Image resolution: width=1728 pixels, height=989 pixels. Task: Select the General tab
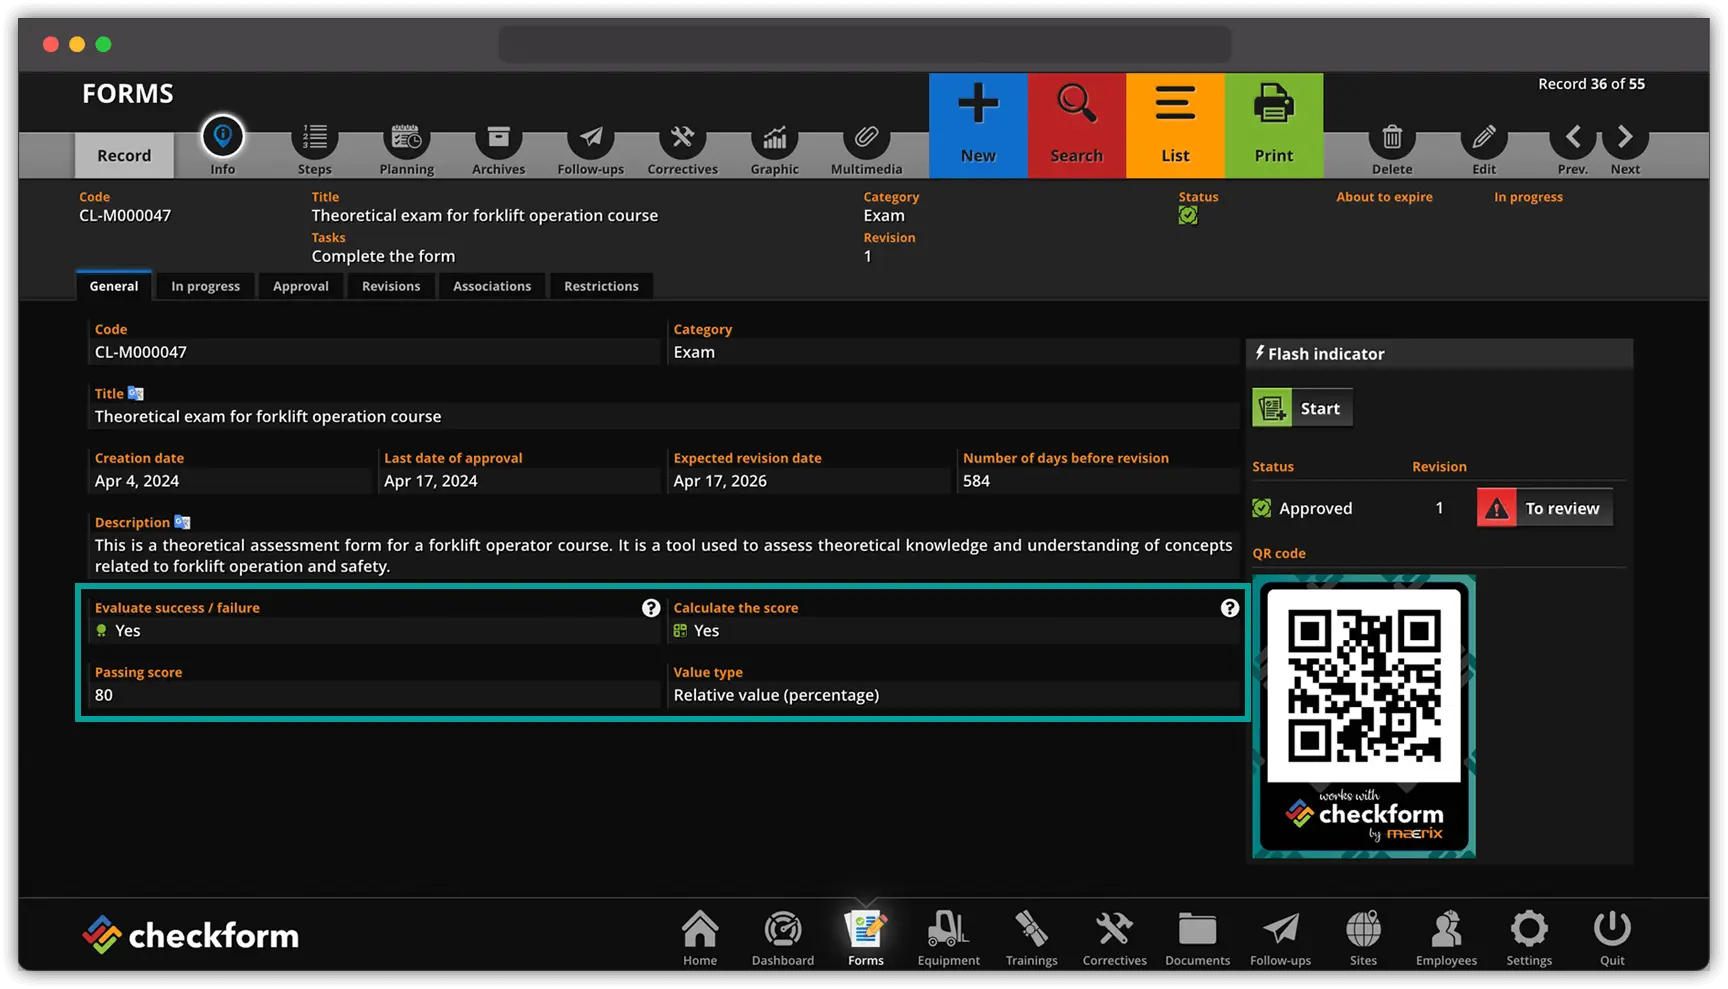(114, 286)
